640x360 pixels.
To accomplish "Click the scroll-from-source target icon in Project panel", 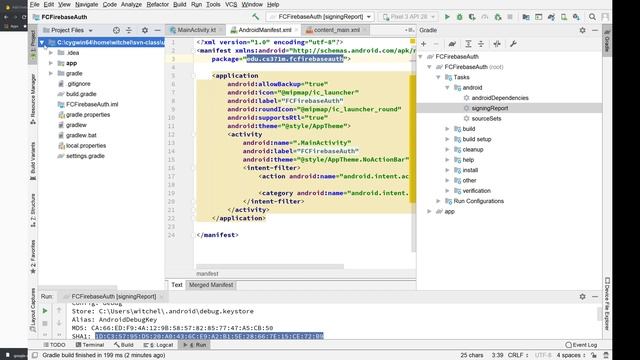I will [x=116, y=30].
